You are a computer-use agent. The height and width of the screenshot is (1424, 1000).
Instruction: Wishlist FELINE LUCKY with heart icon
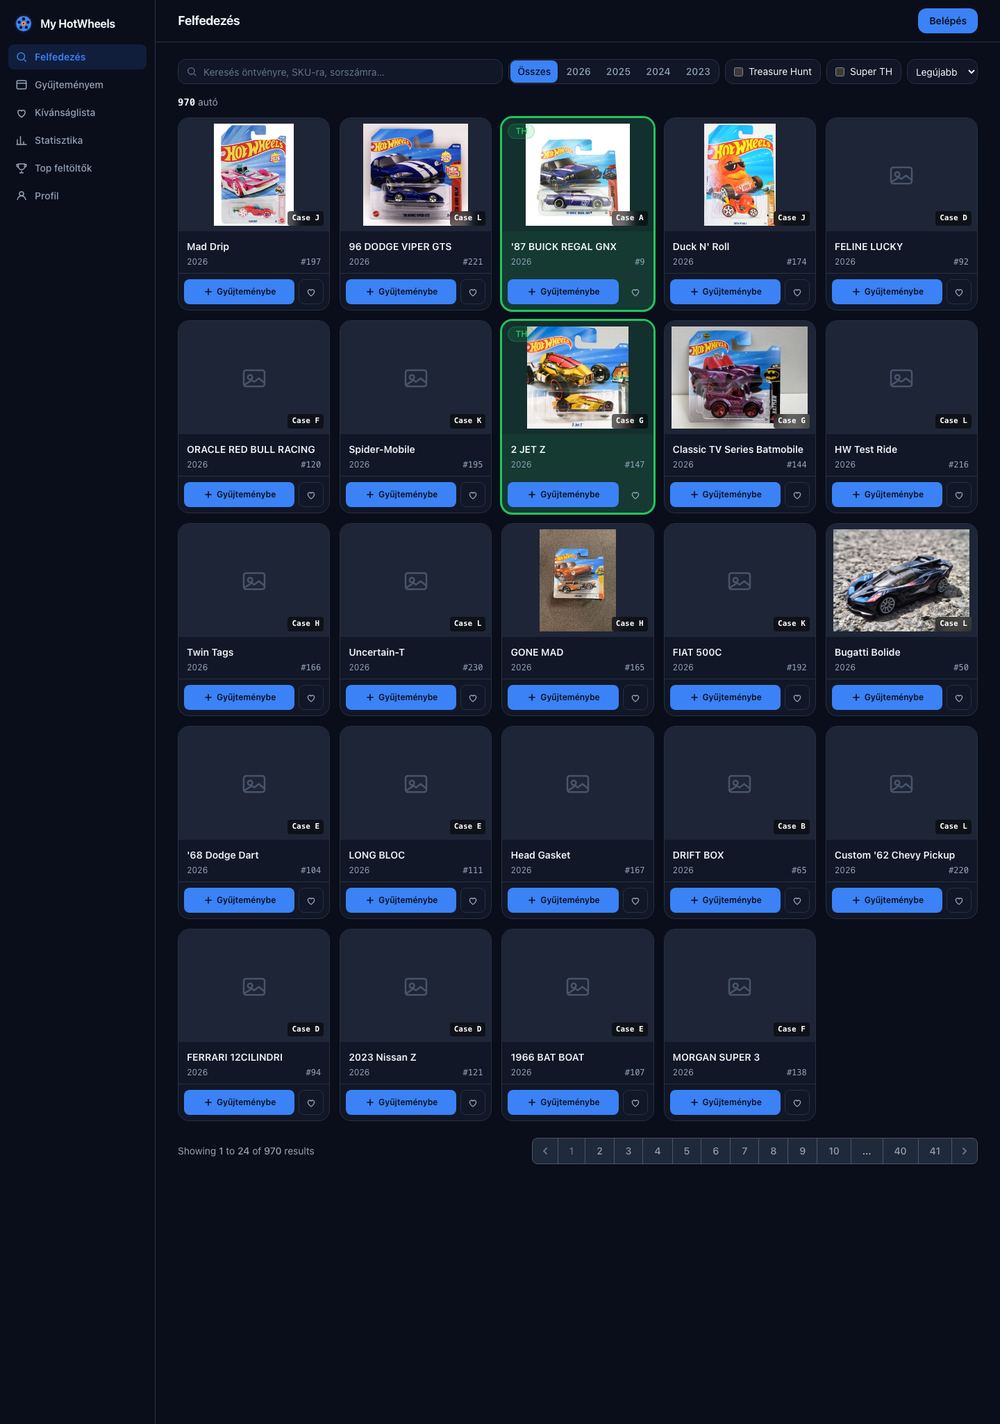tap(959, 292)
